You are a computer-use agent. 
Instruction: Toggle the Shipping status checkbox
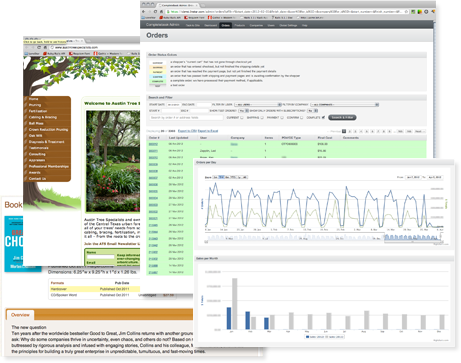(262, 118)
